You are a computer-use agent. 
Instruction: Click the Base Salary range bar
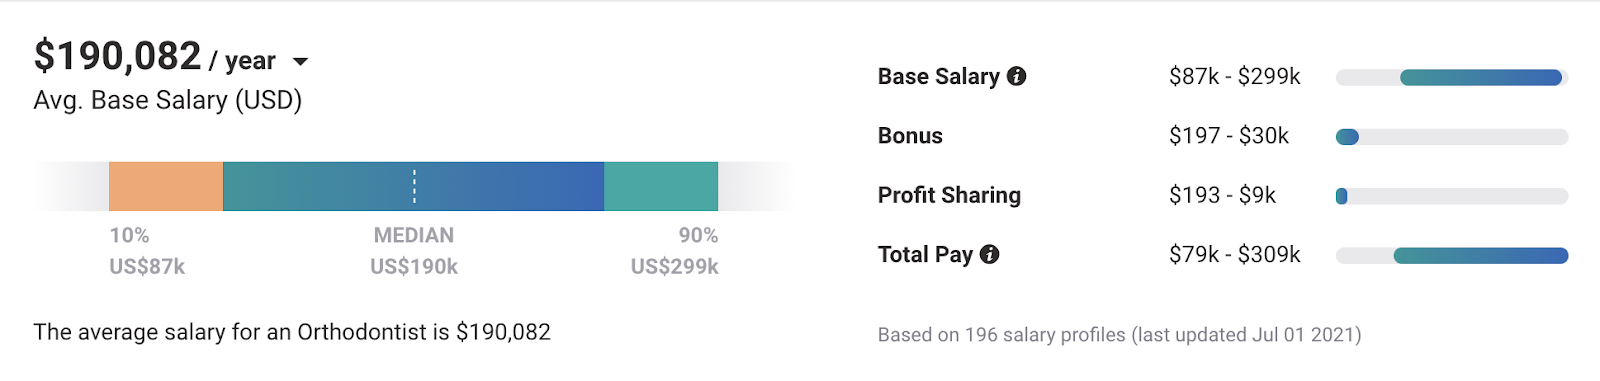(1452, 77)
